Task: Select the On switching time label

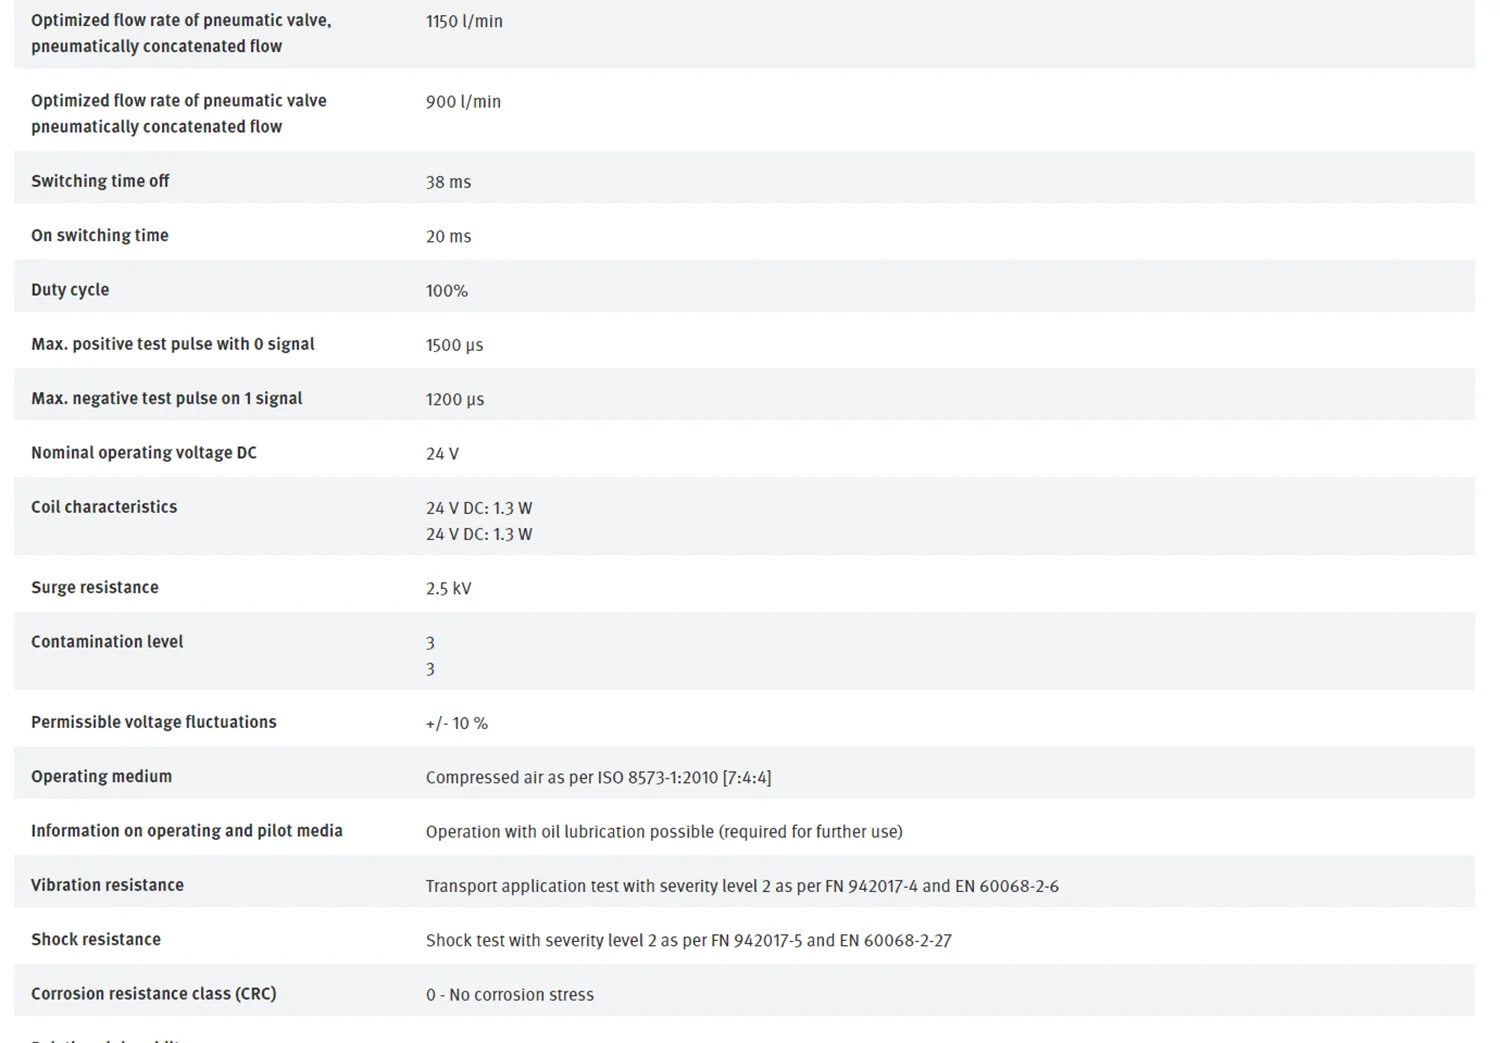Action: 100,235
